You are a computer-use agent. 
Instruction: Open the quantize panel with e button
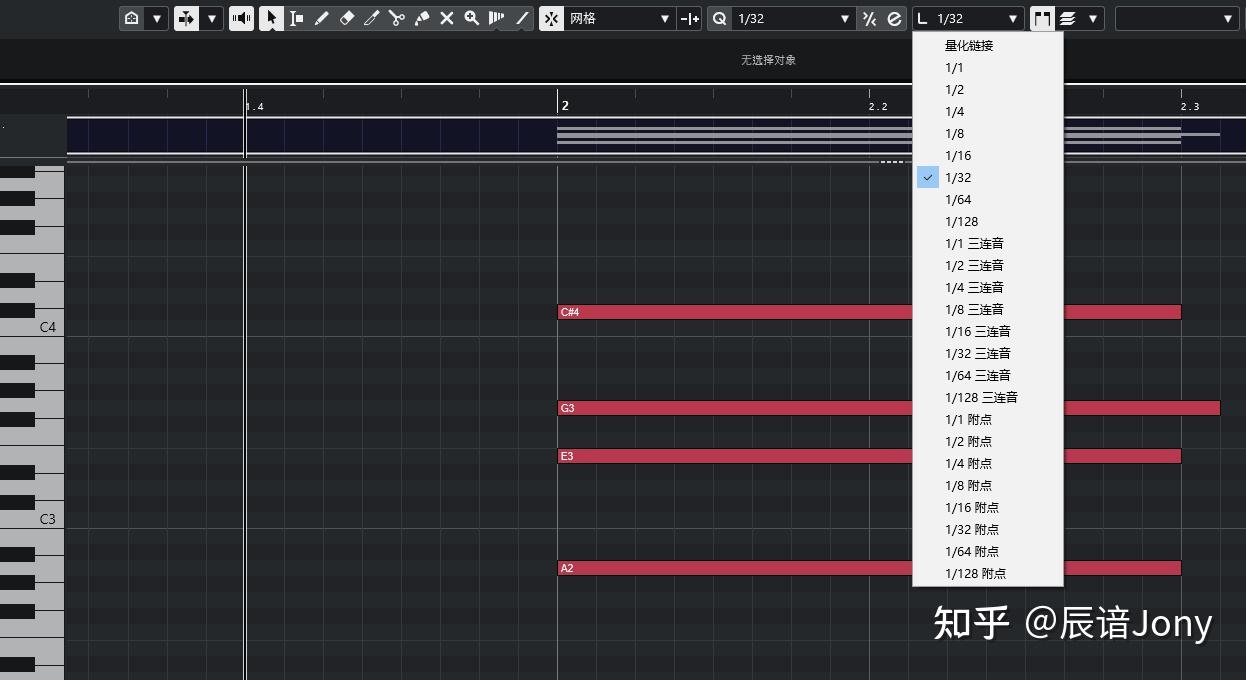893,18
